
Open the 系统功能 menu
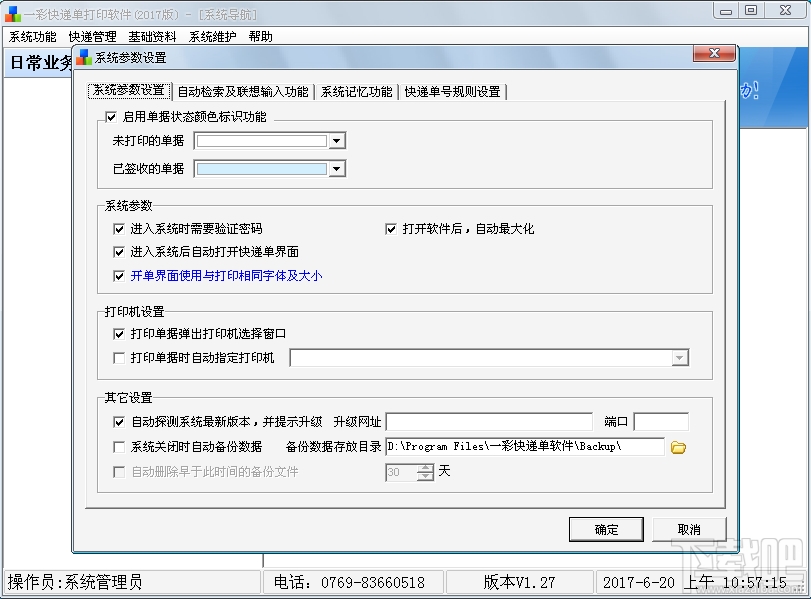33,37
